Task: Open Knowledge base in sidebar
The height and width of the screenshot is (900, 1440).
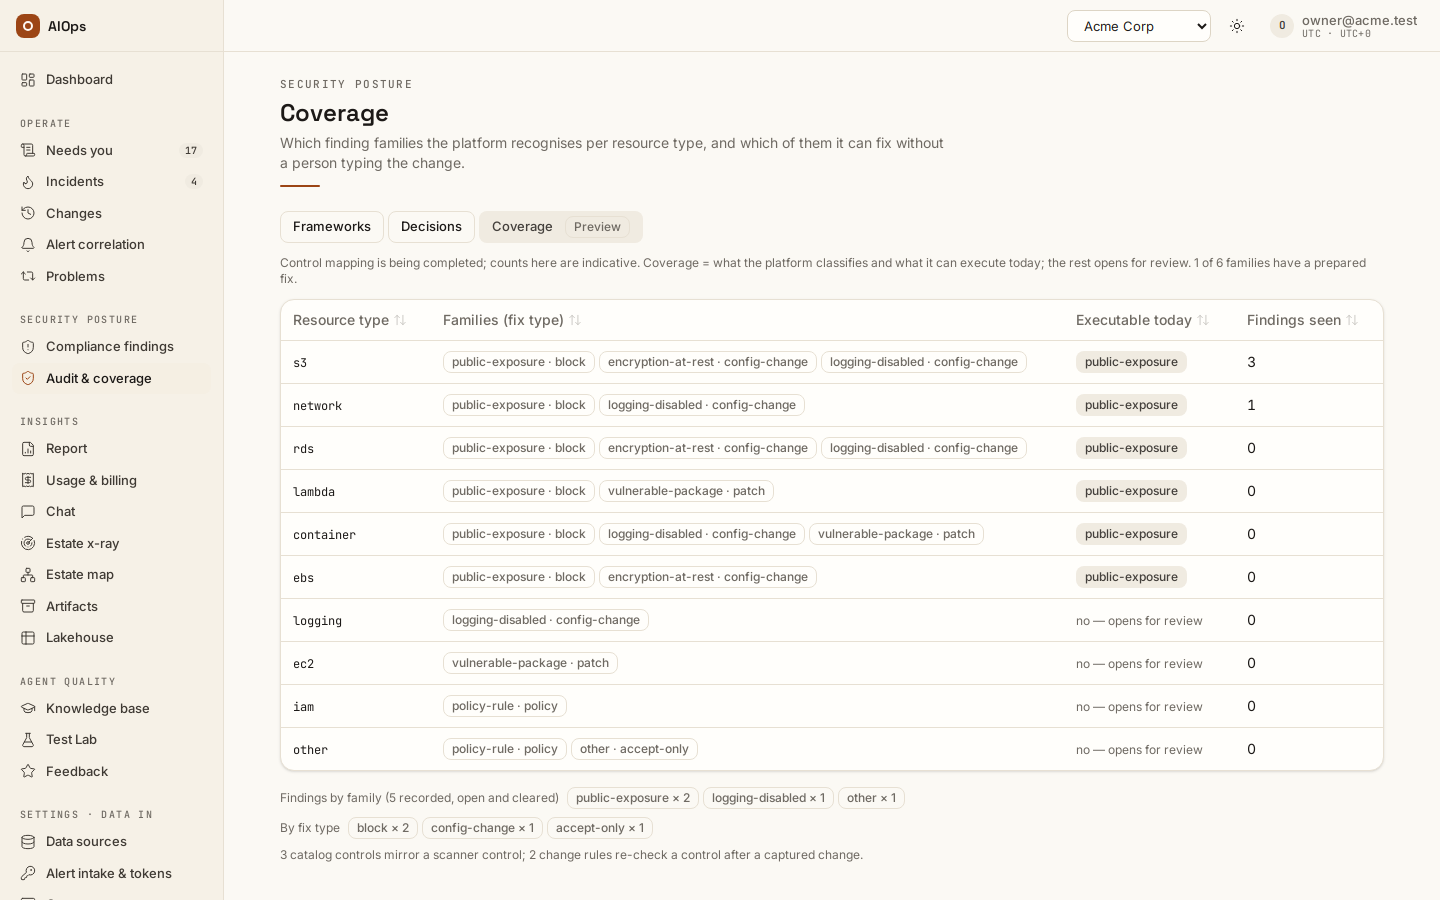Action: [x=112, y=709]
